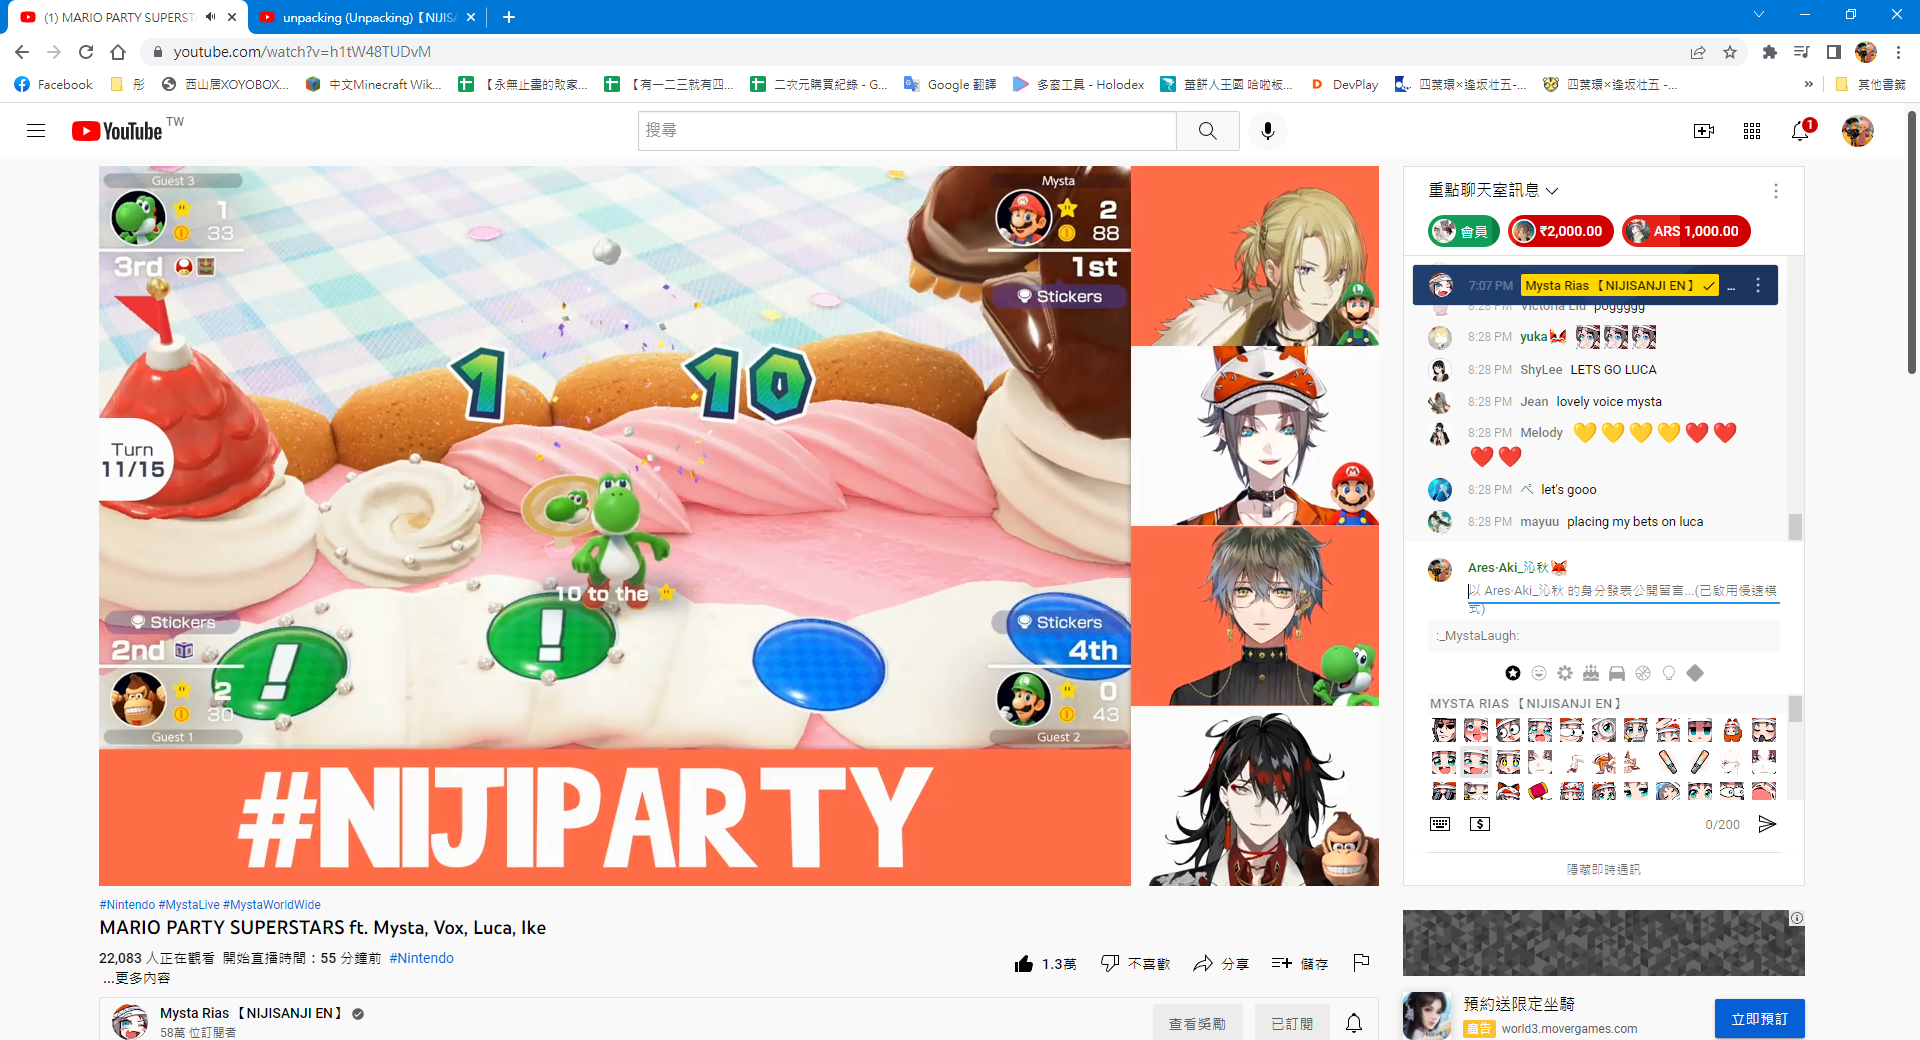
Task: Switch to the MARIO PARTY SUPERSTARS tab
Action: click(x=118, y=17)
